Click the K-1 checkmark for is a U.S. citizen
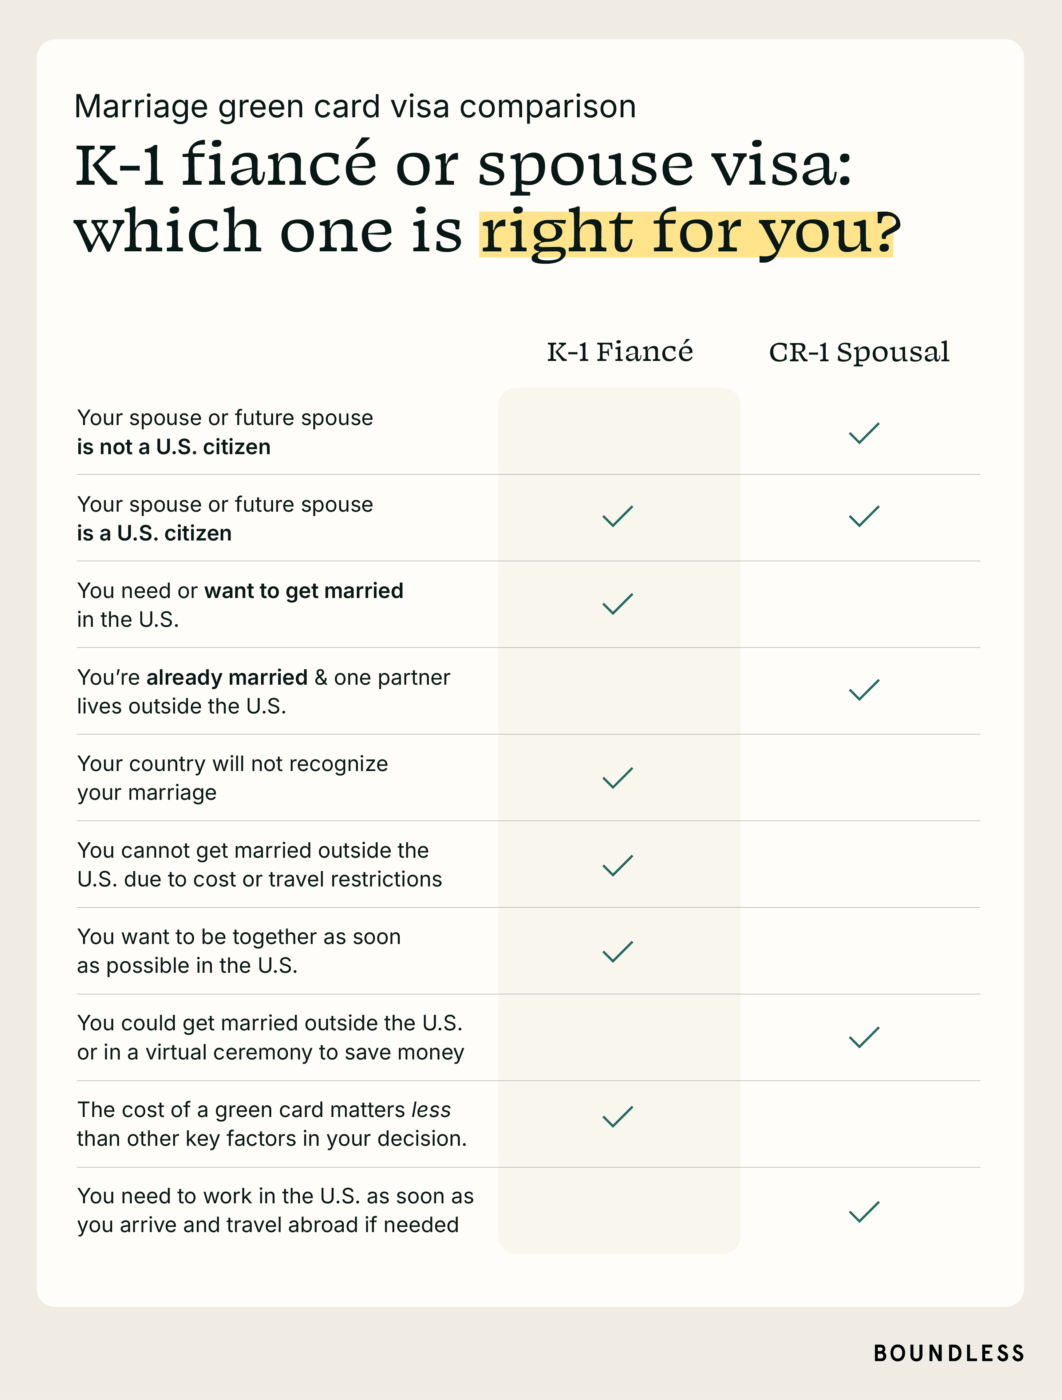This screenshot has width=1062, height=1400. click(618, 516)
